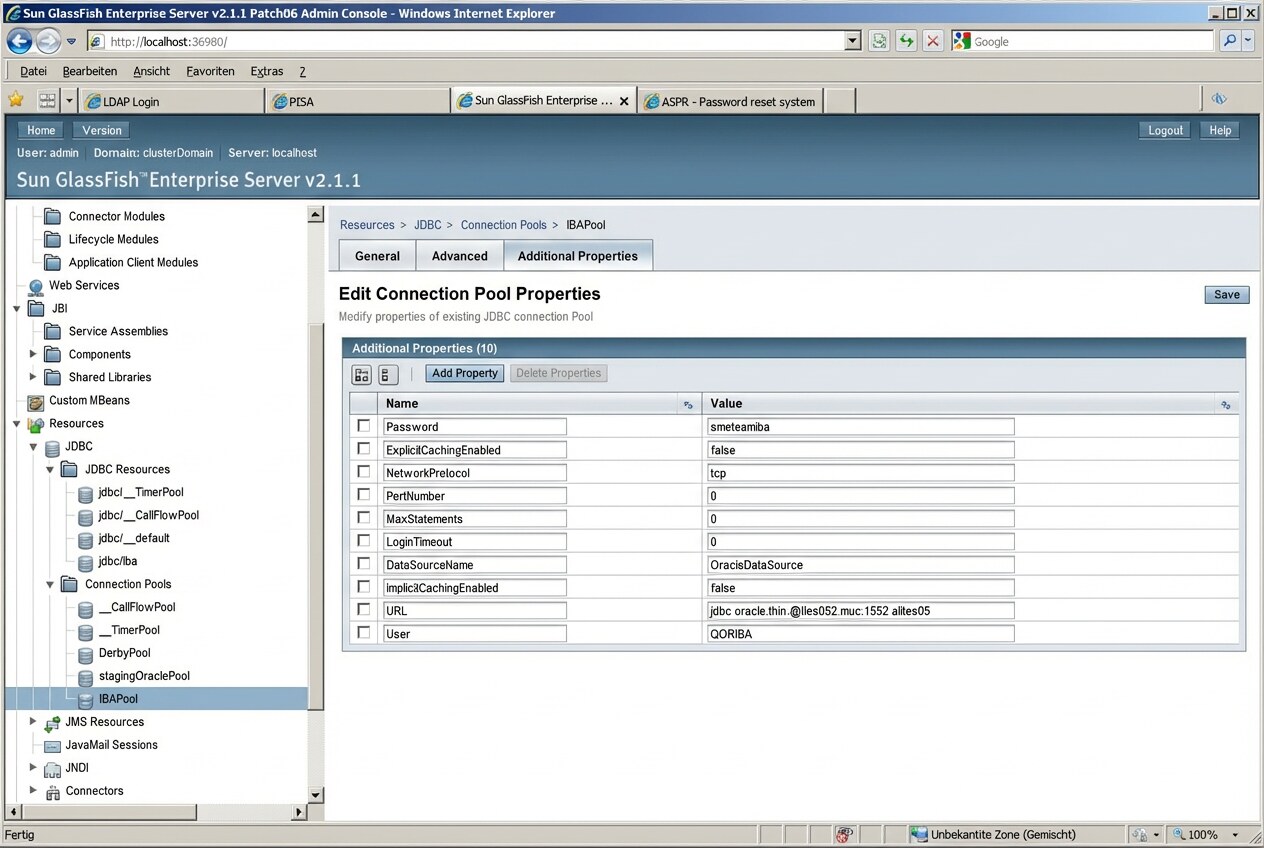Click the Home button in header
The image size is (1264, 848).
pyautogui.click(x=41, y=130)
